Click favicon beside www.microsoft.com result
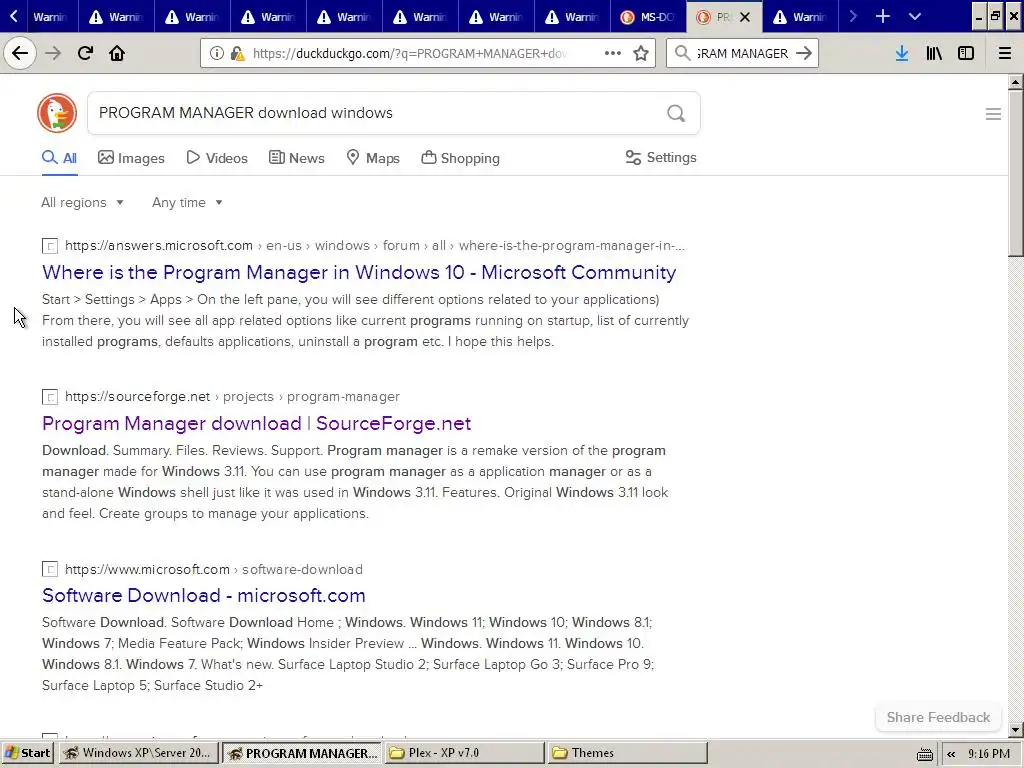Screen dimensions: 1024x768 click(x=50, y=569)
